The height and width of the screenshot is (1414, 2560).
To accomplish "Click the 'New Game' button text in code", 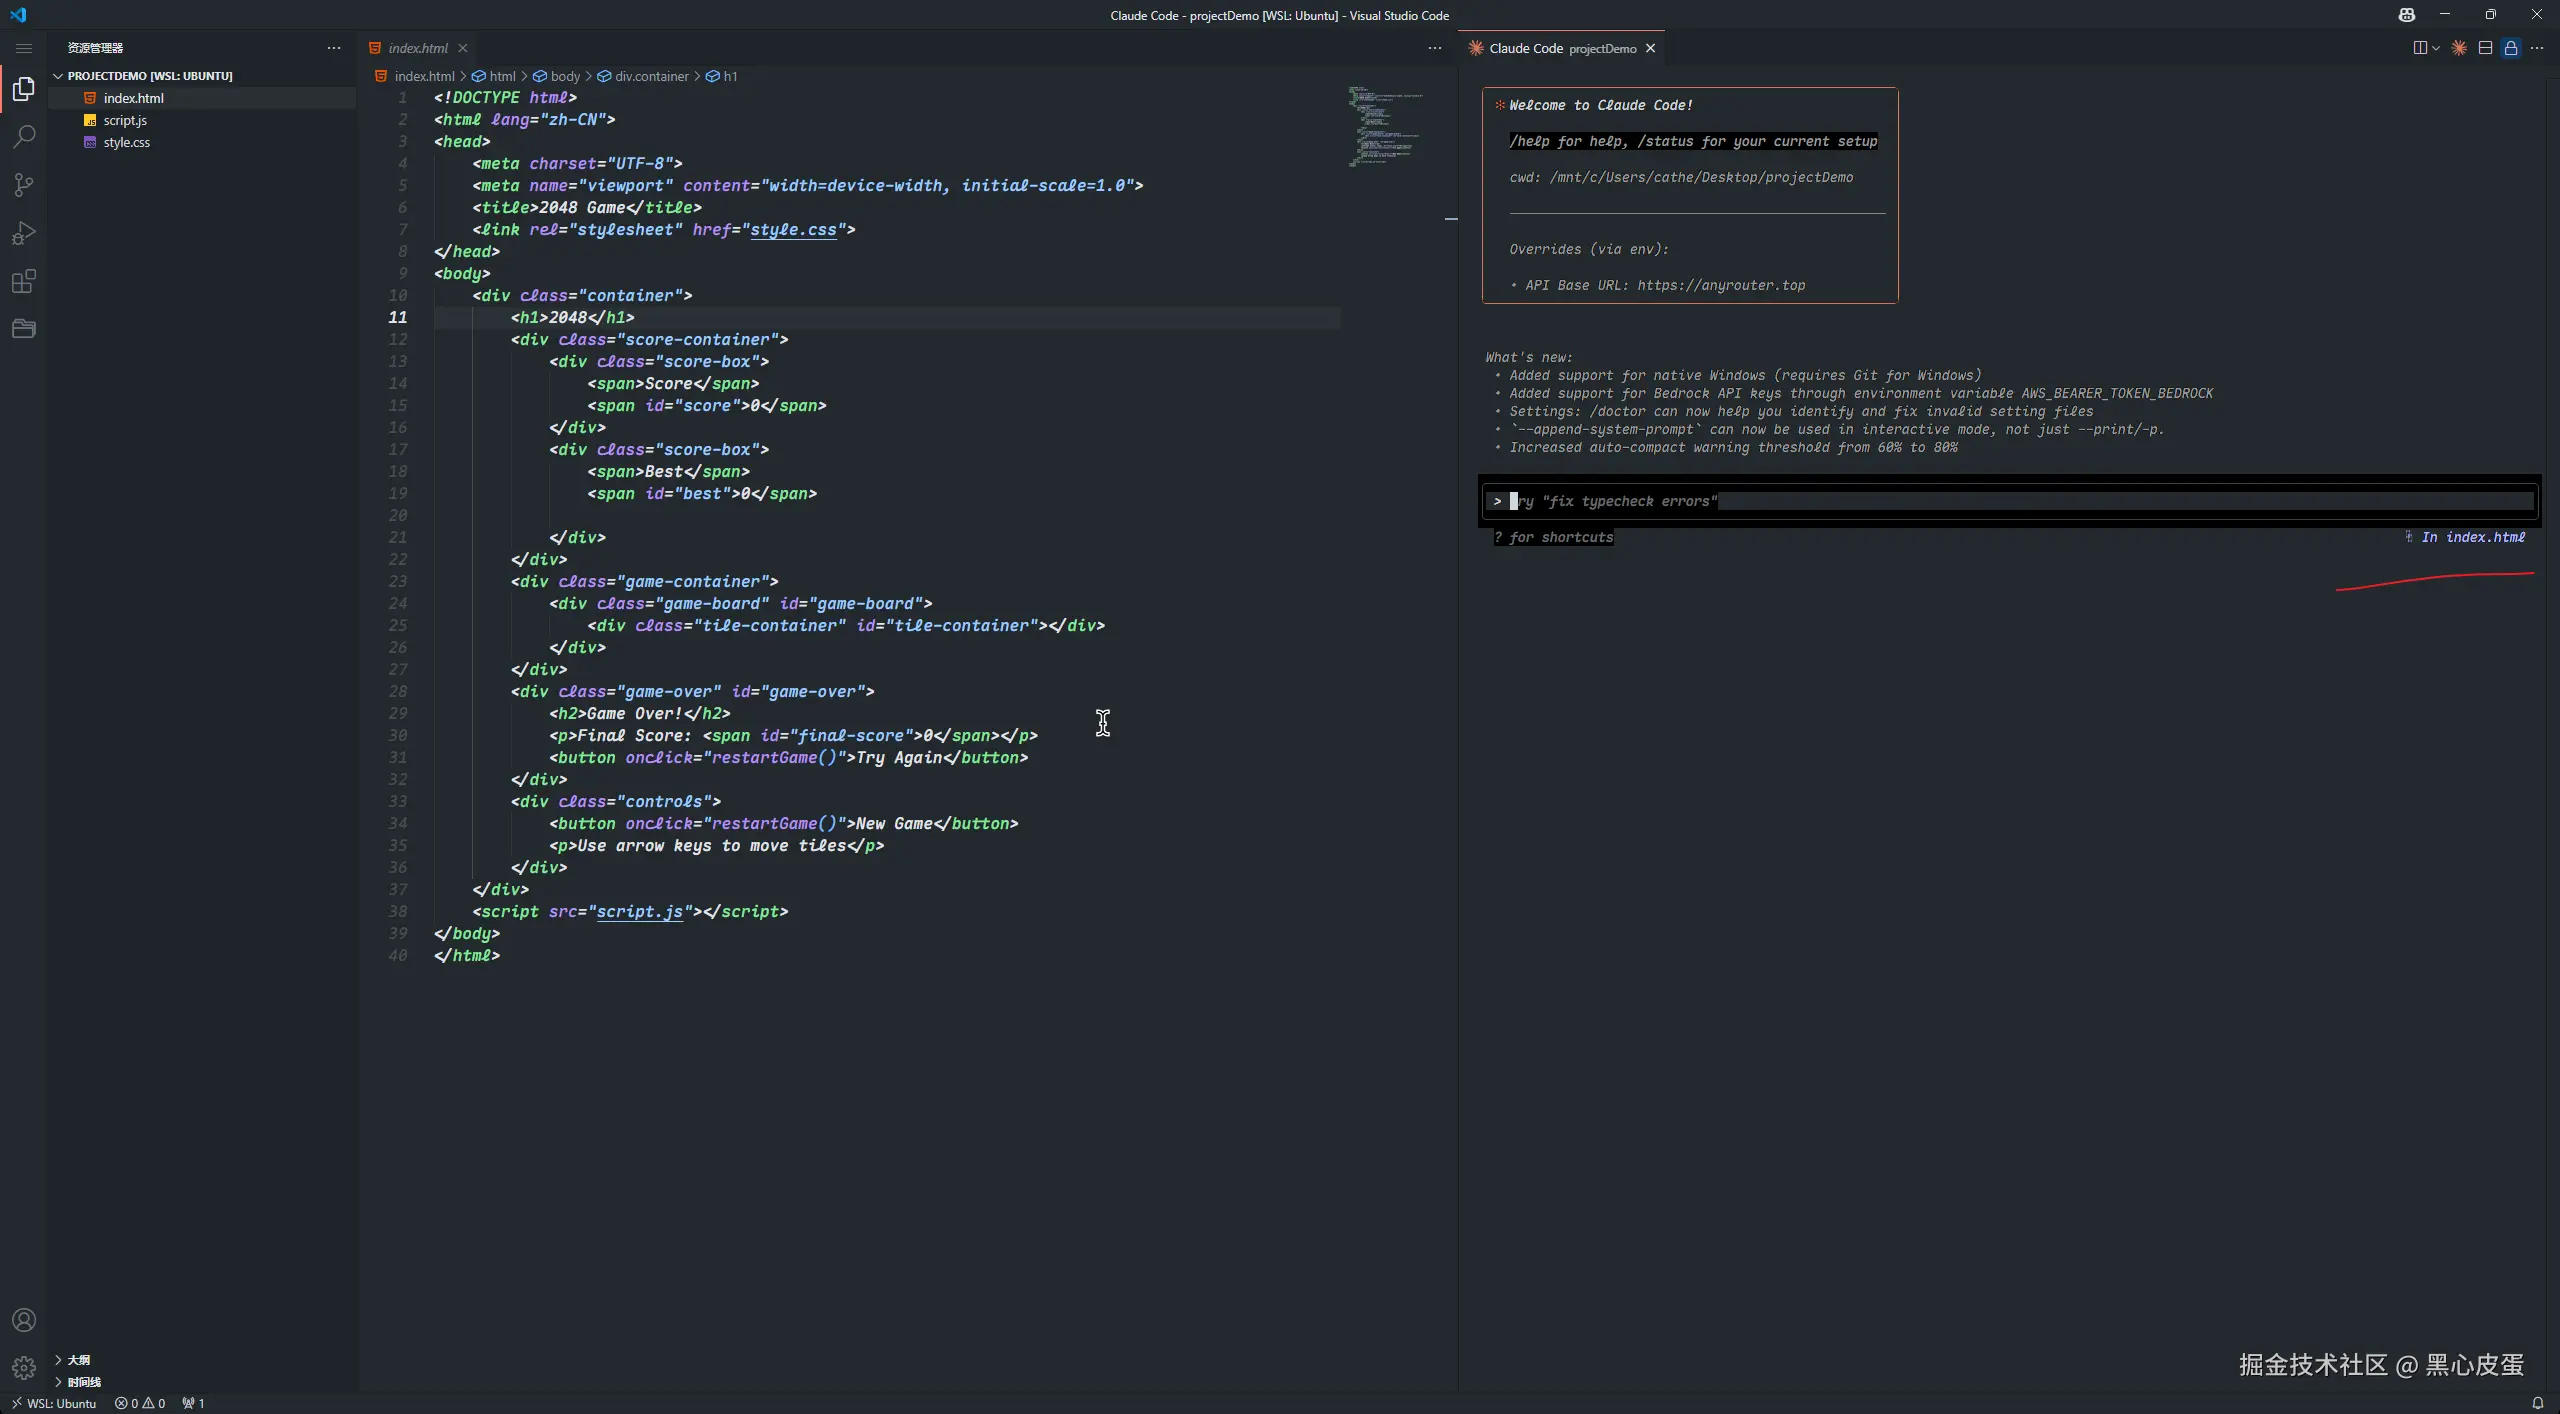I will pyautogui.click(x=894, y=824).
